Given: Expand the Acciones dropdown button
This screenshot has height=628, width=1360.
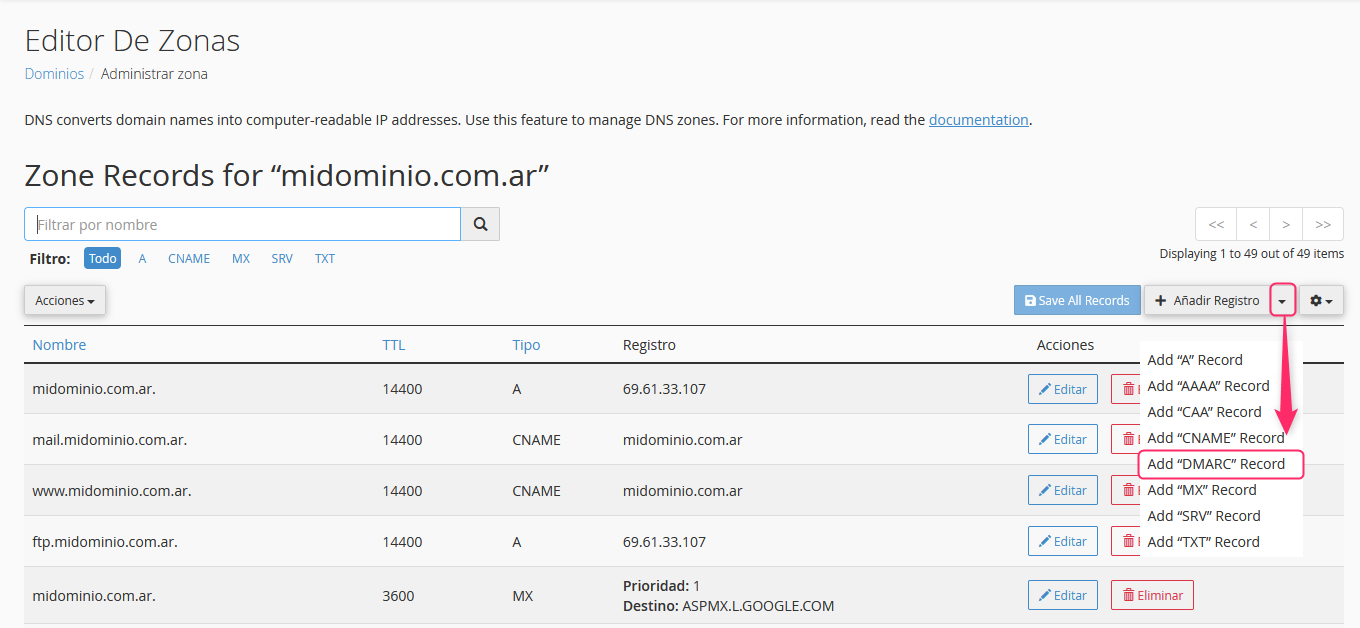Looking at the screenshot, I should (x=65, y=300).
